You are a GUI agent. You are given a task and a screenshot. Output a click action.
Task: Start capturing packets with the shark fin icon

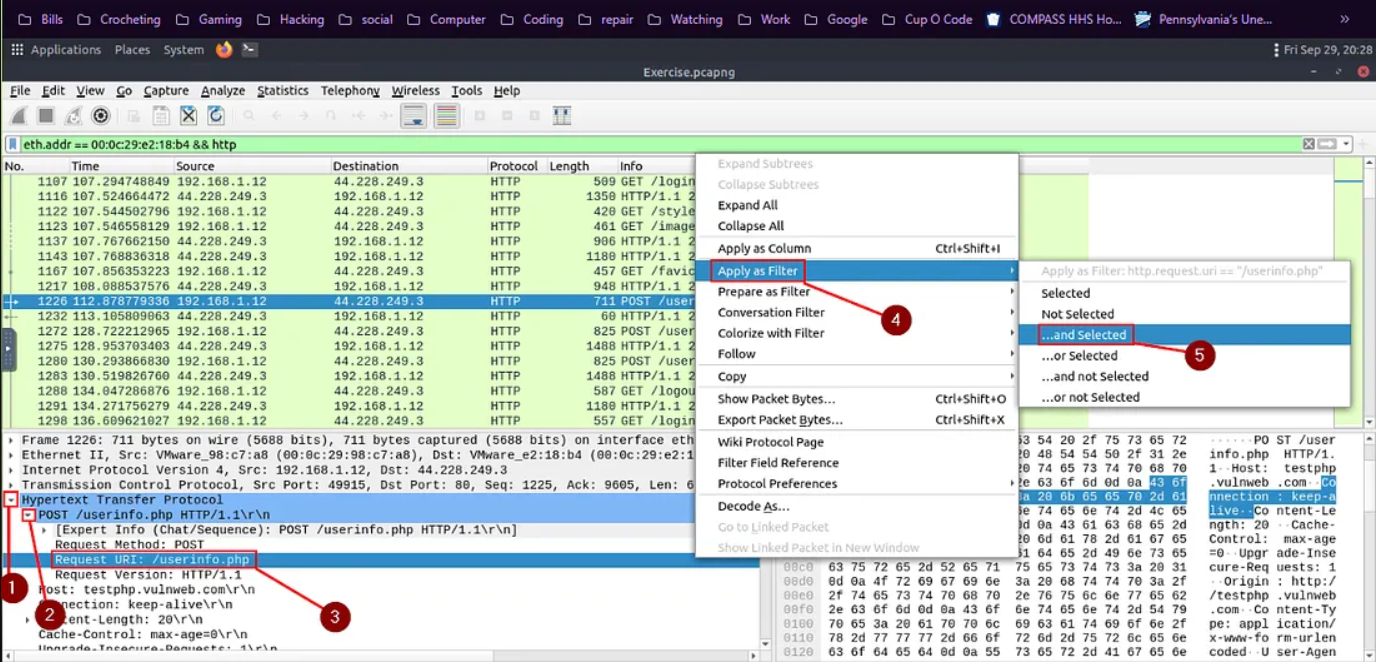coord(19,116)
